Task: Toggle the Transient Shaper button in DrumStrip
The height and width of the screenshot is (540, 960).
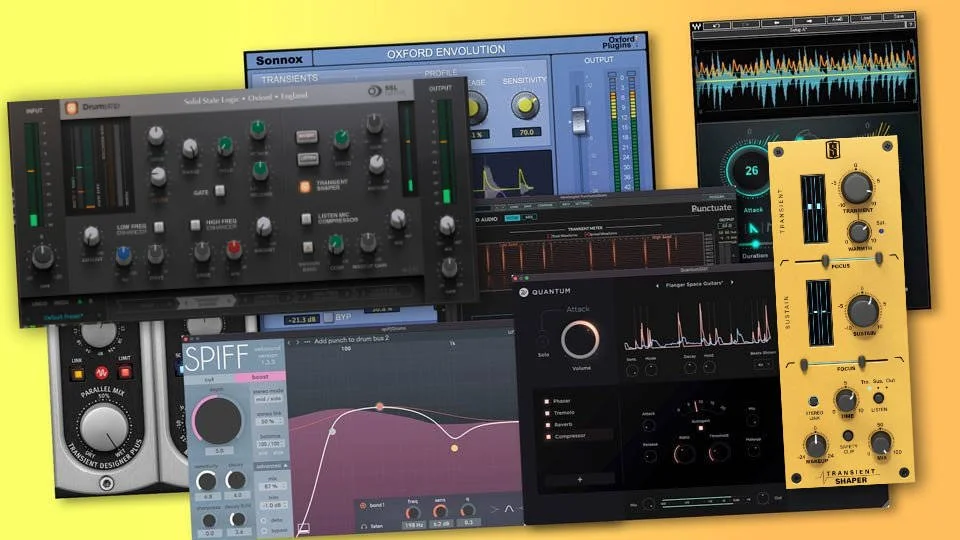Action: click(x=304, y=187)
